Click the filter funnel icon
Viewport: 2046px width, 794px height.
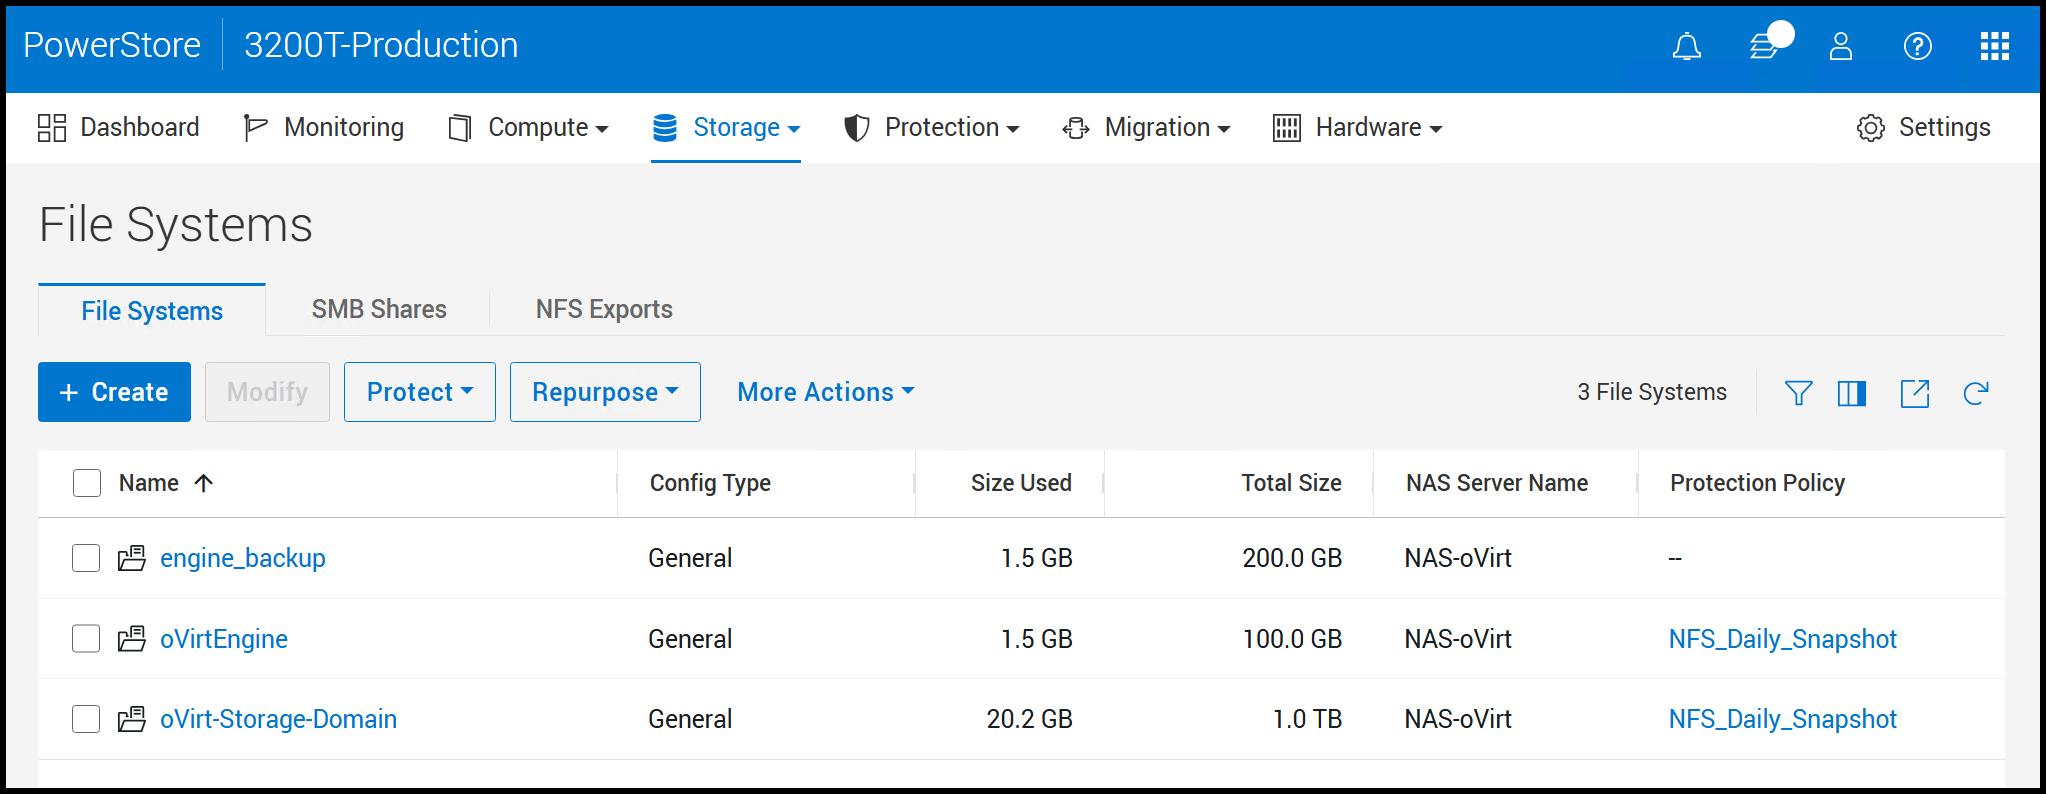[x=1799, y=393]
